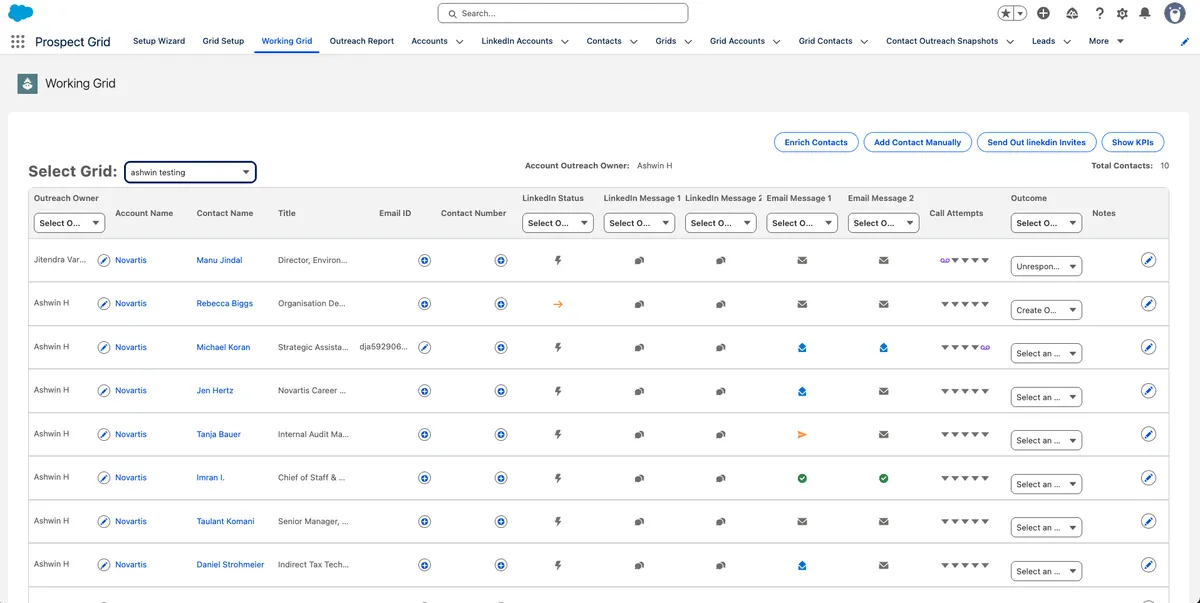Edit owner pencil in Manu Jindal row
The width and height of the screenshot is (1200, 603).
pyautogui.click(x=104, y=260)
